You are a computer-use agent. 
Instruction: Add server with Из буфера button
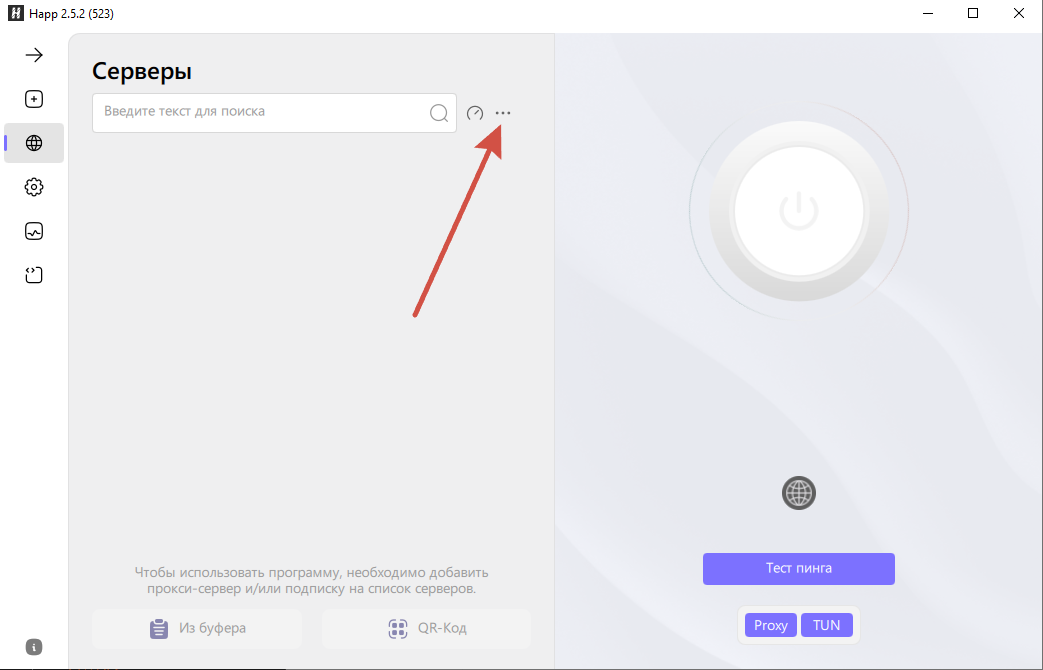[x=197, y=629]
